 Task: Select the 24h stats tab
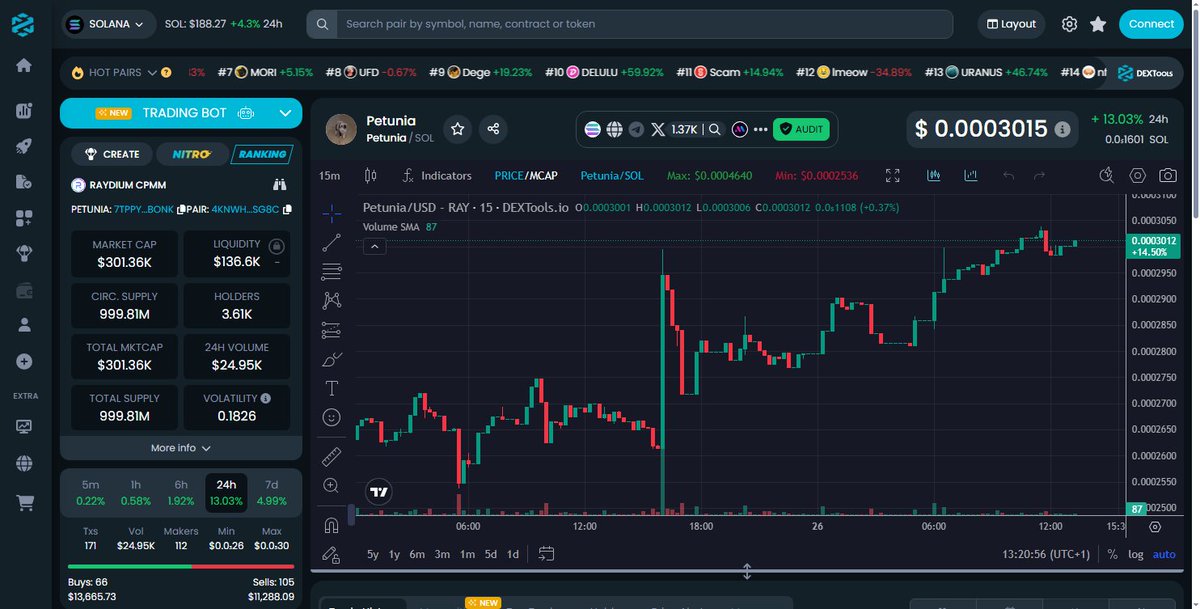(226, 492)
